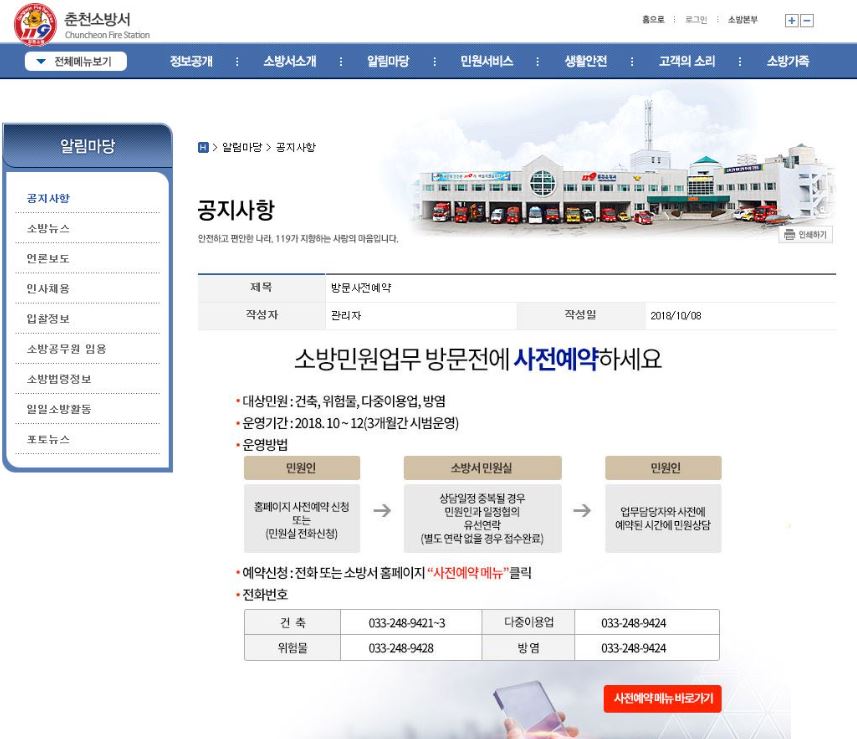This screenshot has height=739, width=857.
Task: Click the 인쇄하기 print button
Action: (x=806, y=235)
